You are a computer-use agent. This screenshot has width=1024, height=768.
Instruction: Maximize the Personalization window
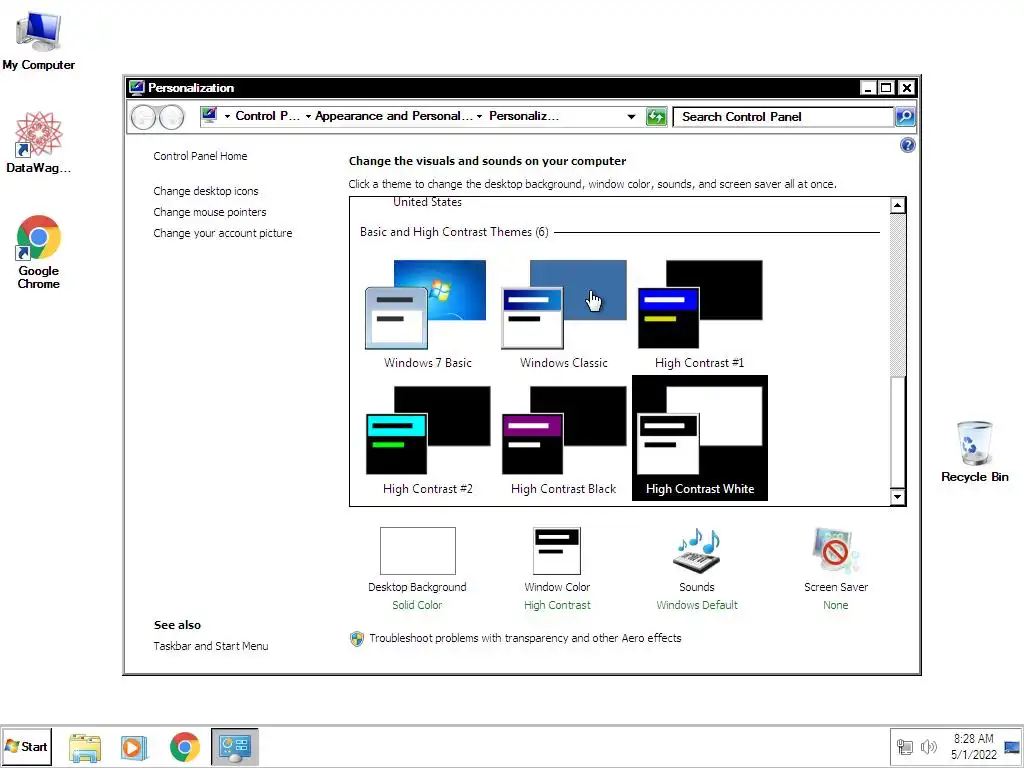pos(886,88)
